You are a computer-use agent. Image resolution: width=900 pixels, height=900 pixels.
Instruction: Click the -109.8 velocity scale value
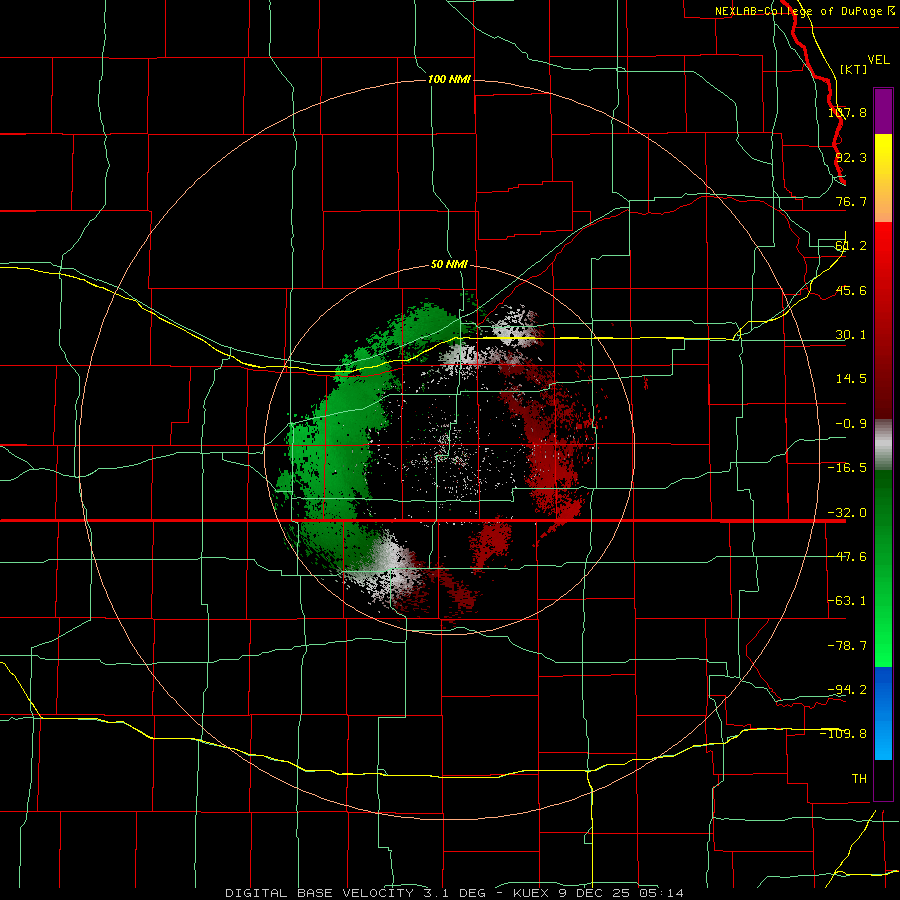(x=844, y=734)
